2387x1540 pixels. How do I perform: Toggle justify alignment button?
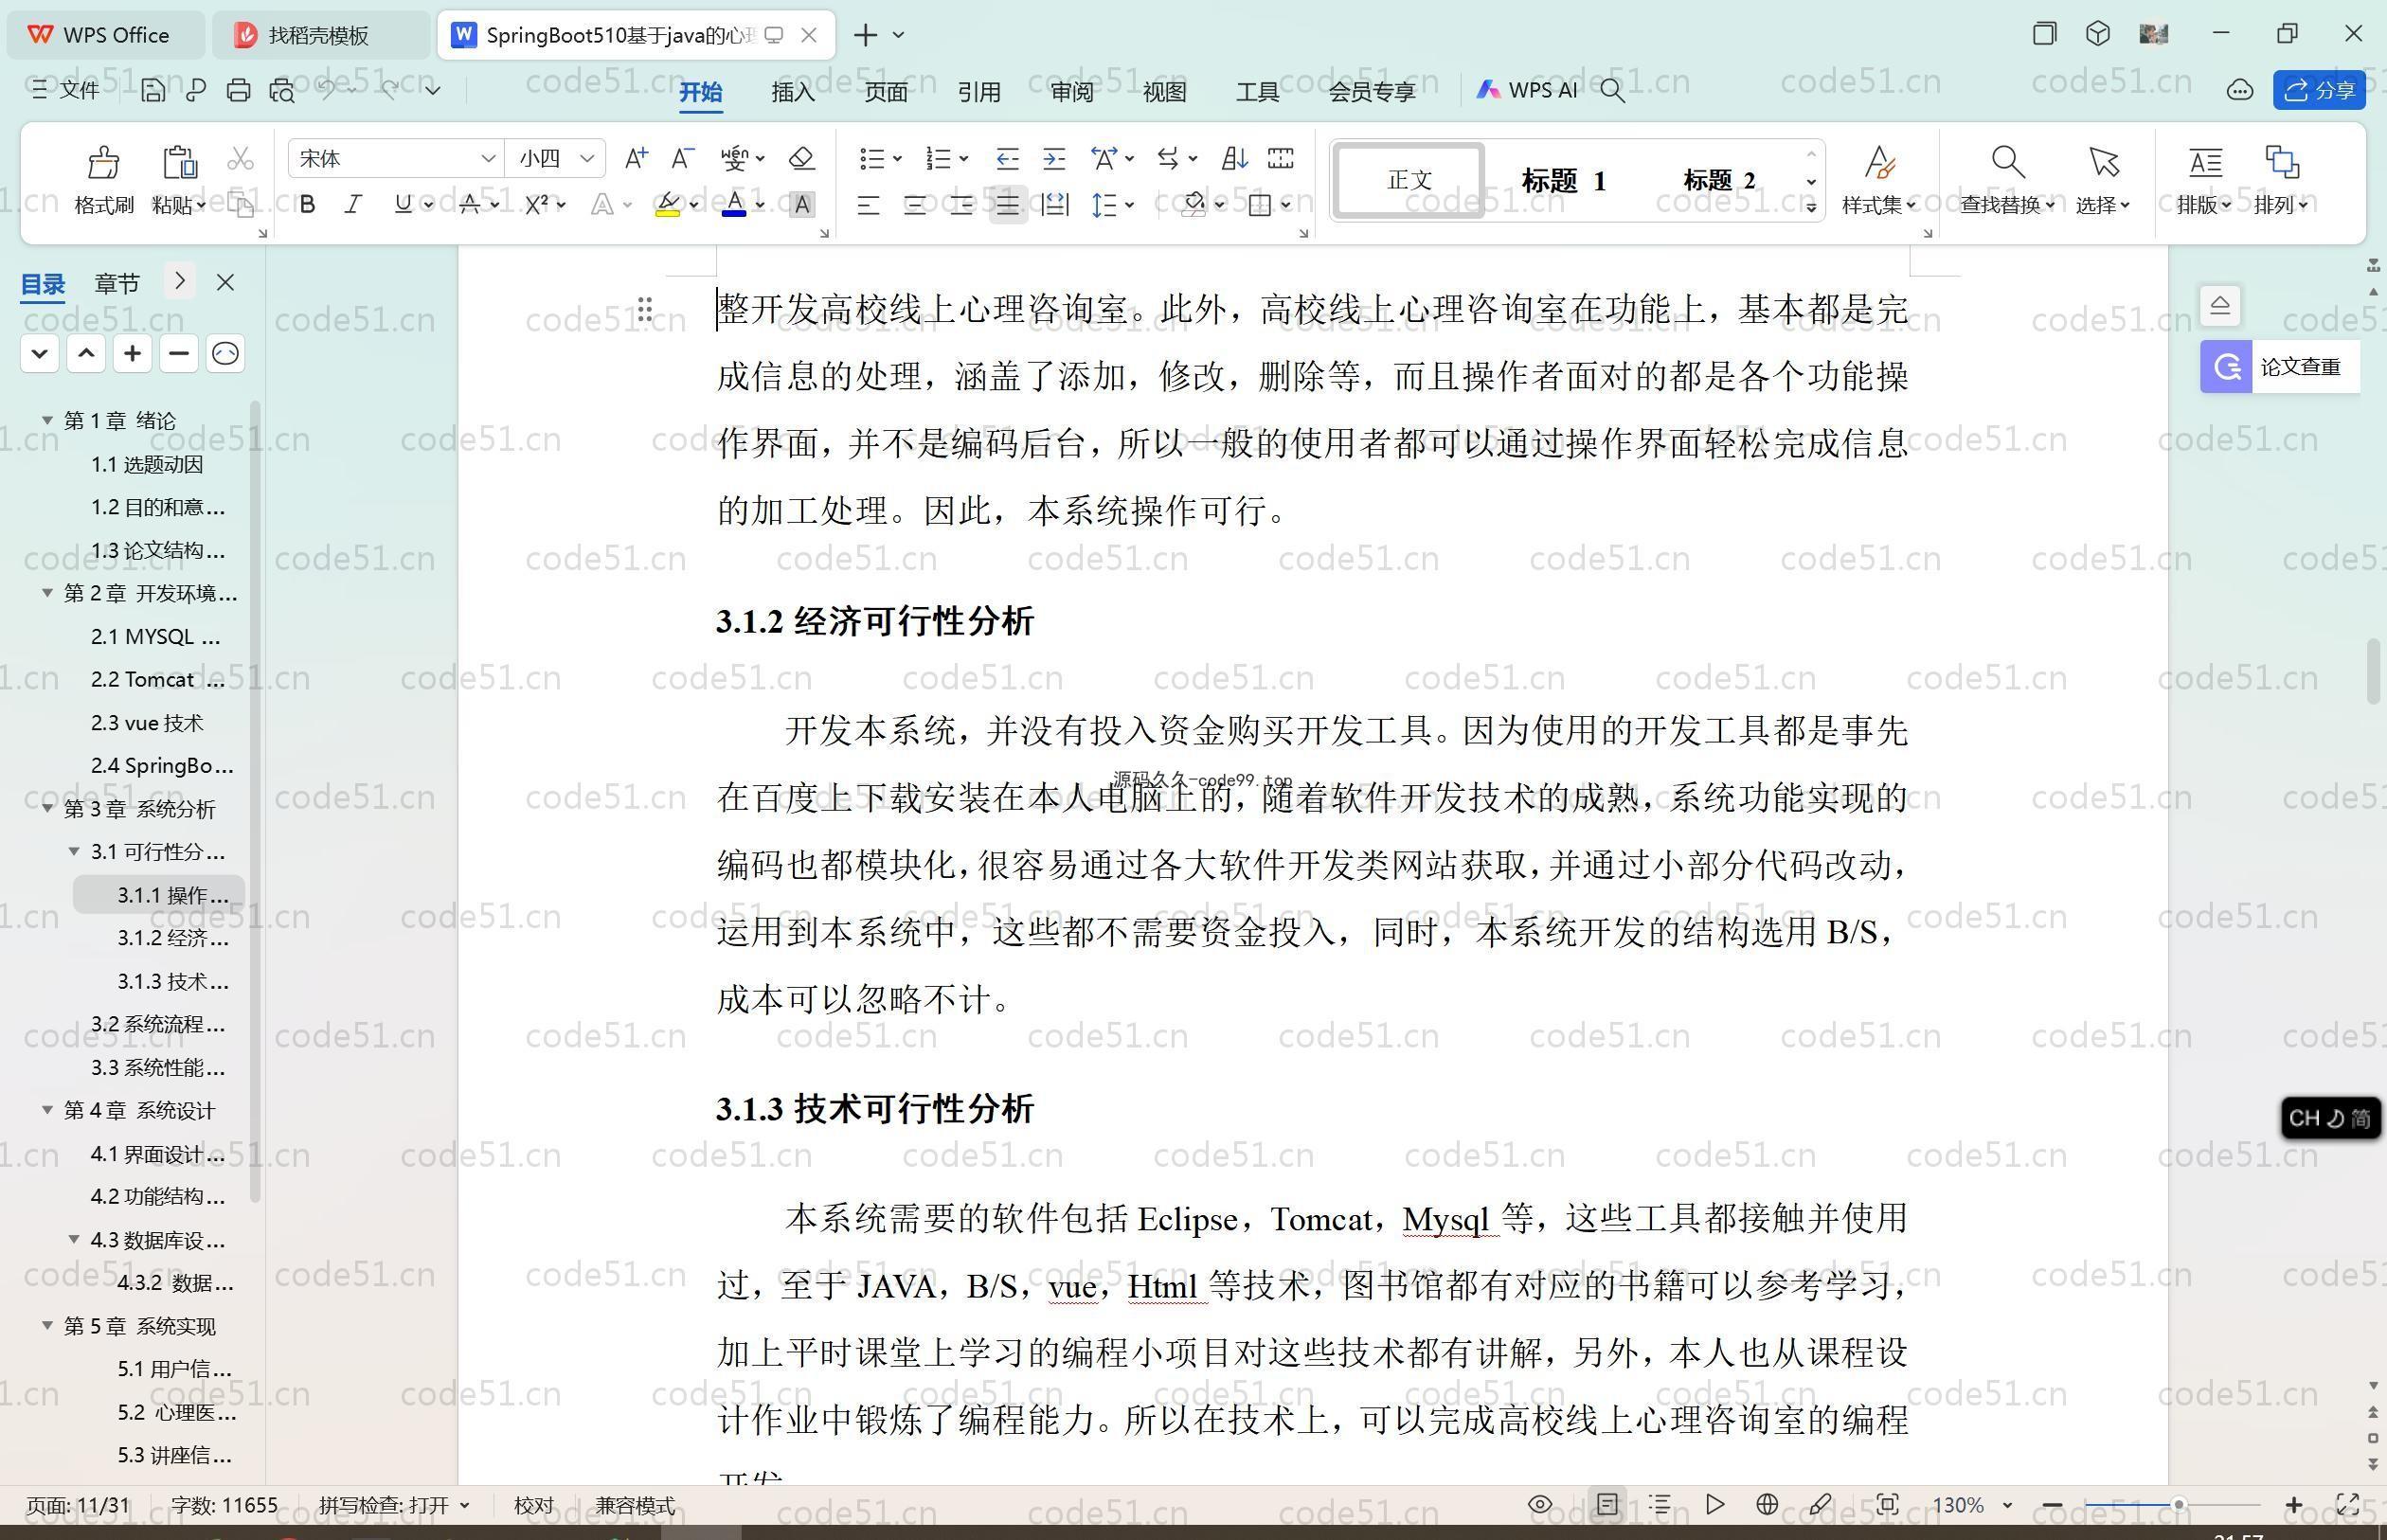point(1007,205)
